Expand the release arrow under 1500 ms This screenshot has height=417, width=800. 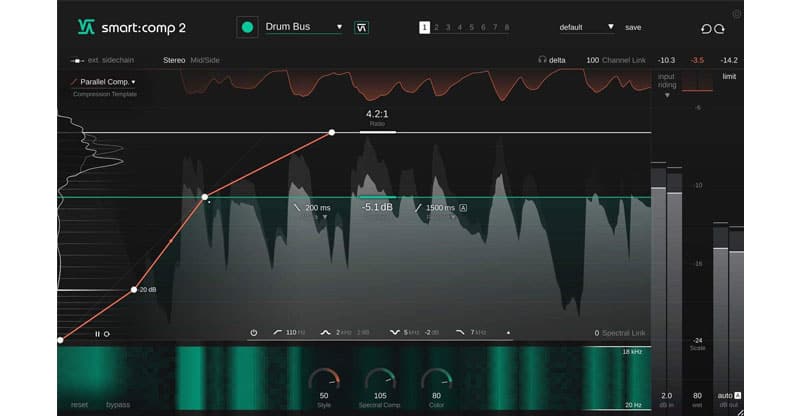click(453, 217)
